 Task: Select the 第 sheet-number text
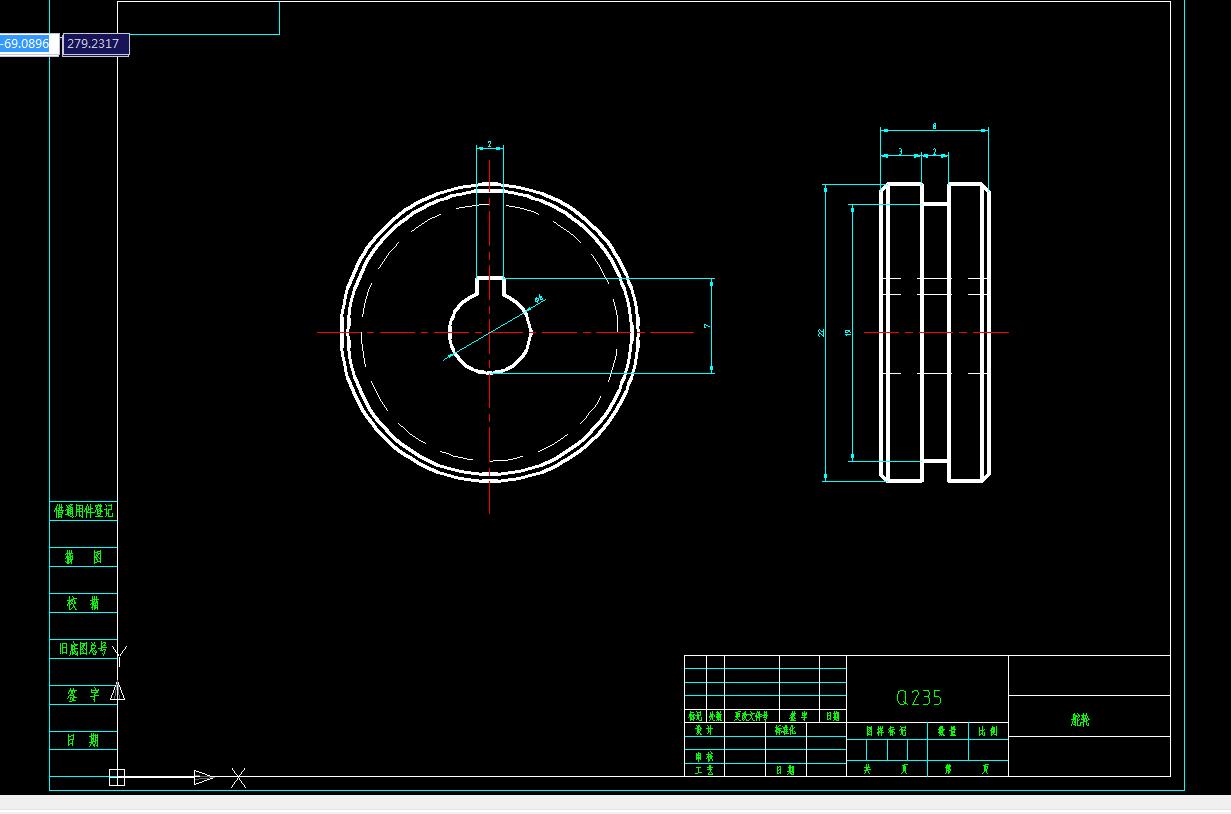[x=947, y=769]
